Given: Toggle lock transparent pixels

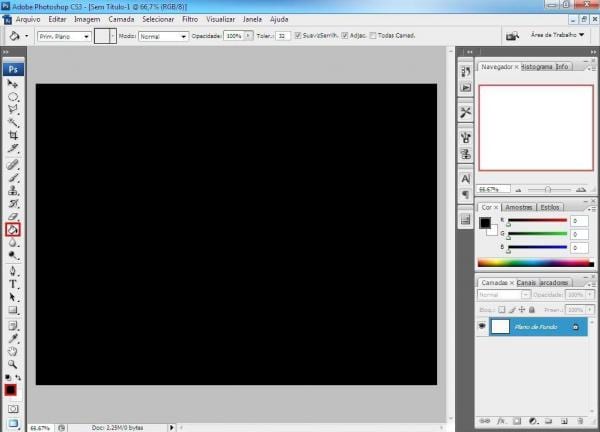Looking at the screenshot, I should 502,310.
